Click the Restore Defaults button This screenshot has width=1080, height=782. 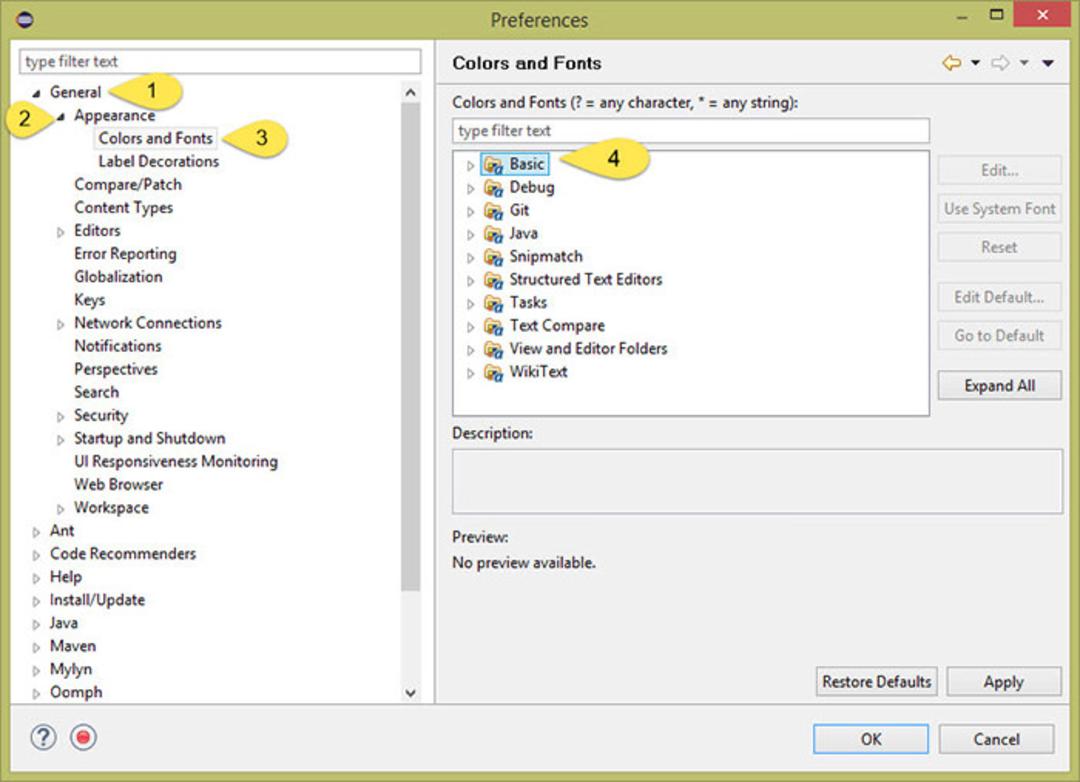point(876,681)
